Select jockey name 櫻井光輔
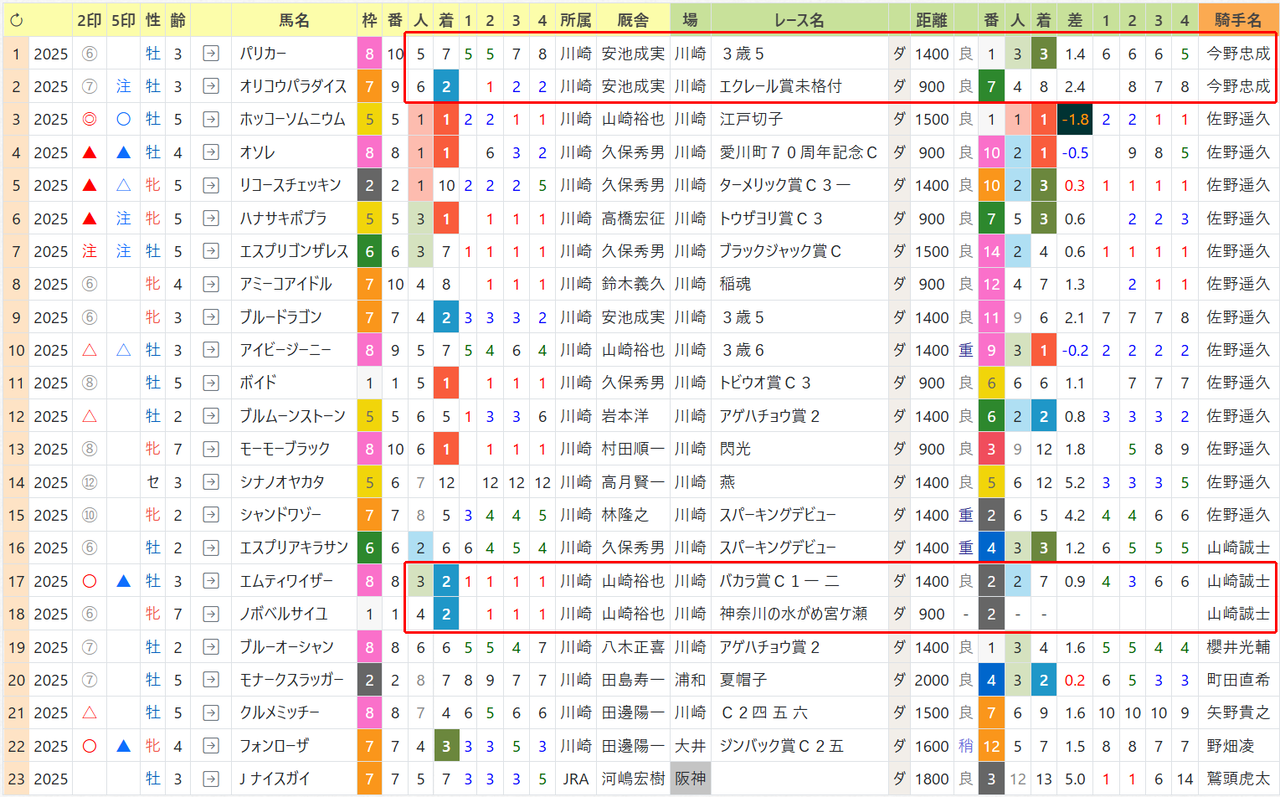 [x=1239, y=647]
